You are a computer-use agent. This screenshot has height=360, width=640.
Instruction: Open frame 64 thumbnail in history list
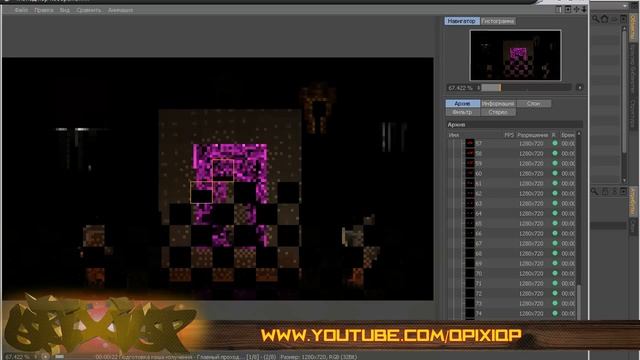pyautogui.click(x=470, y=213)
